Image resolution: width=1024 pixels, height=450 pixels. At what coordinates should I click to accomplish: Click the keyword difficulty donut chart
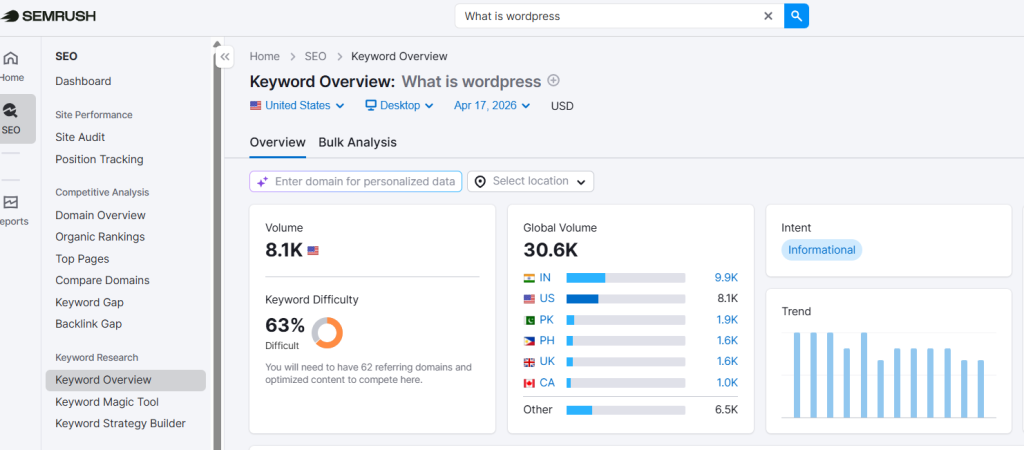click(327, 332)
